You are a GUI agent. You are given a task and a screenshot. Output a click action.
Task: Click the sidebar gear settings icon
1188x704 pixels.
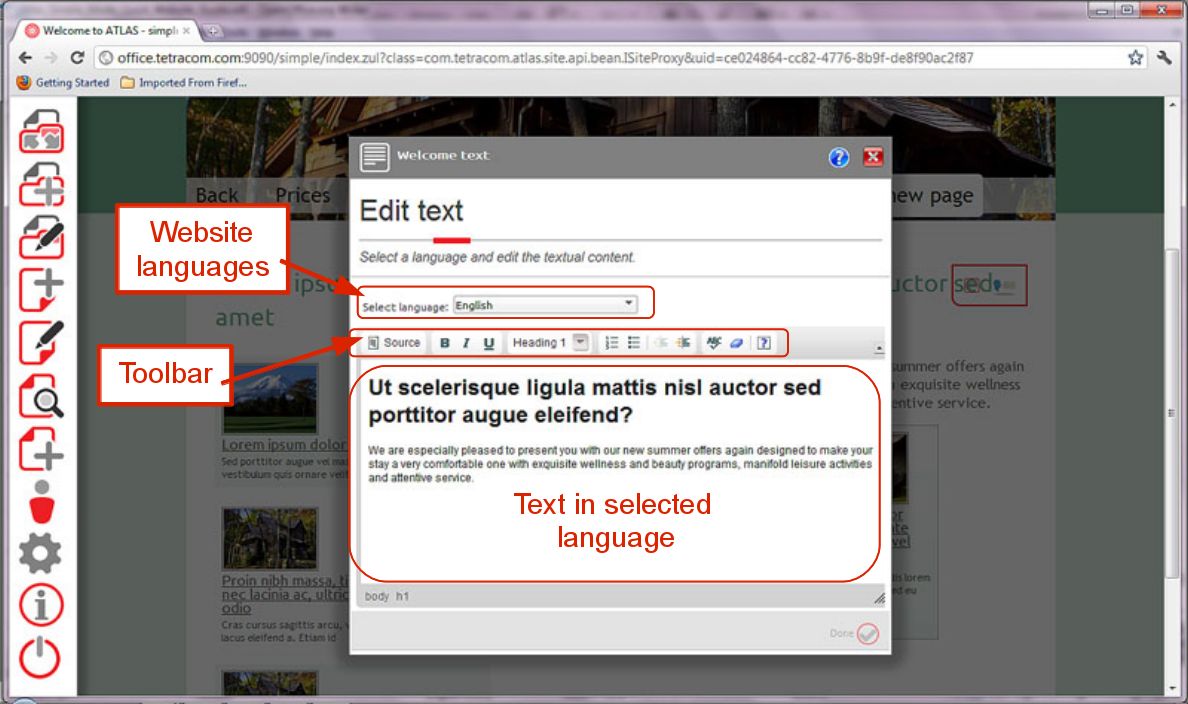[x=41, y=553]
